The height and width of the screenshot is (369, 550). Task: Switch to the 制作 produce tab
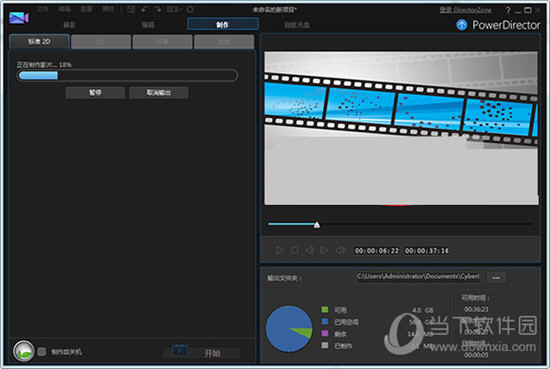click(x=223, y=25)
